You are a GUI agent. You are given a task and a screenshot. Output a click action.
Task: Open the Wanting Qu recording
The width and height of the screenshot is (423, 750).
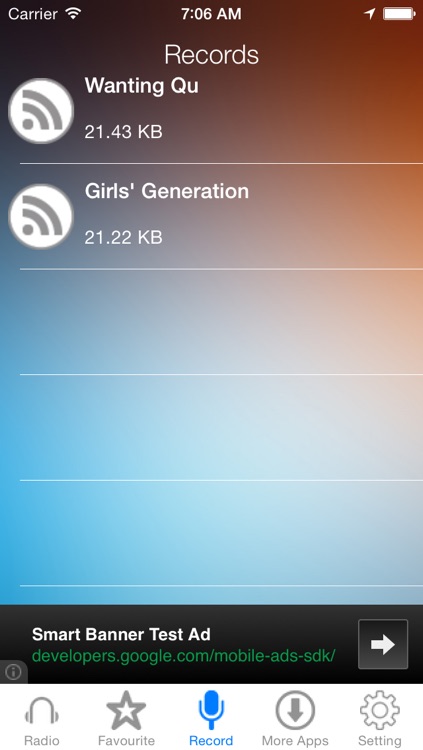point(212,111)
